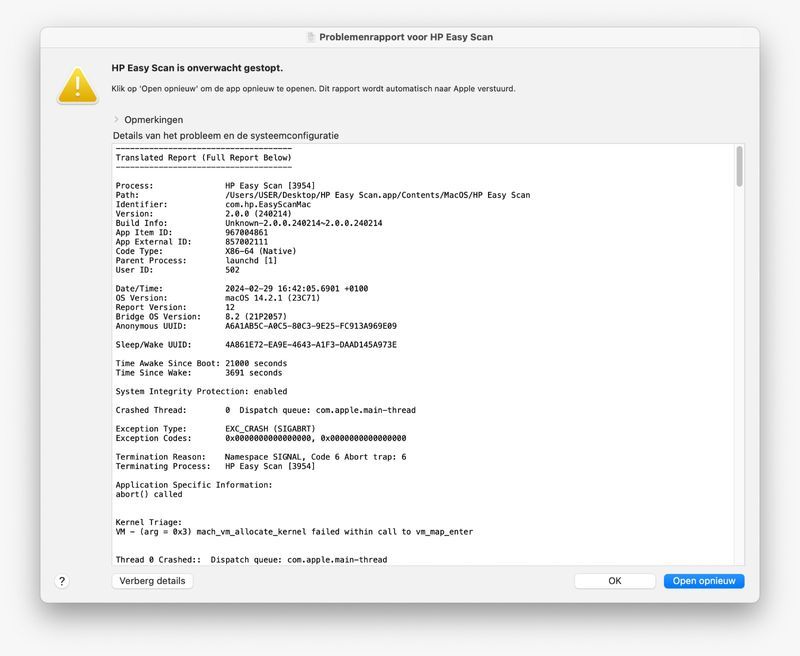Click the Path line in the report
Viewport: 800px width, 656px height.
pyautogui.click(x=322, y=195)
